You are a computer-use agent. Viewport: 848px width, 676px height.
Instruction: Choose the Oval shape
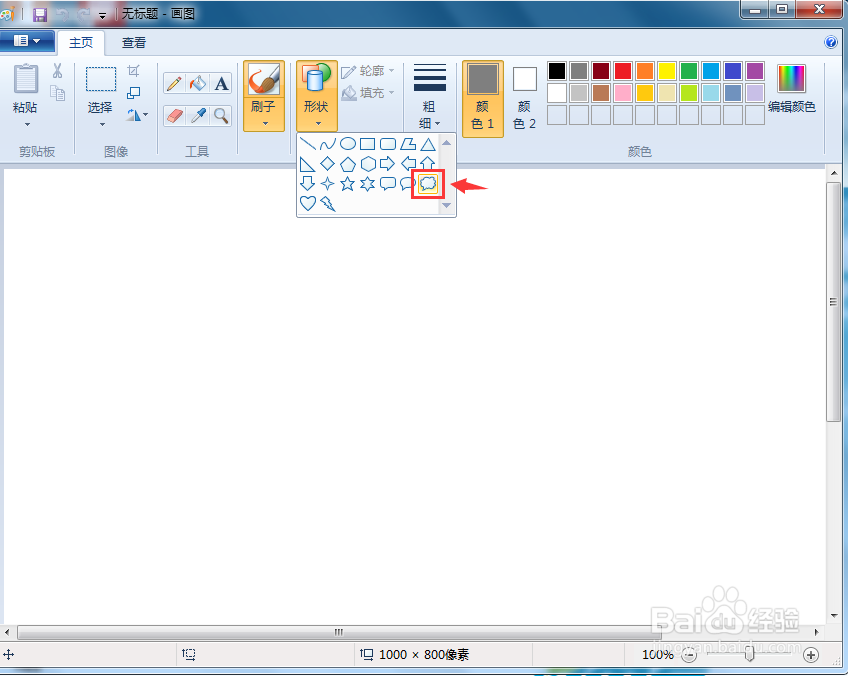348,144
